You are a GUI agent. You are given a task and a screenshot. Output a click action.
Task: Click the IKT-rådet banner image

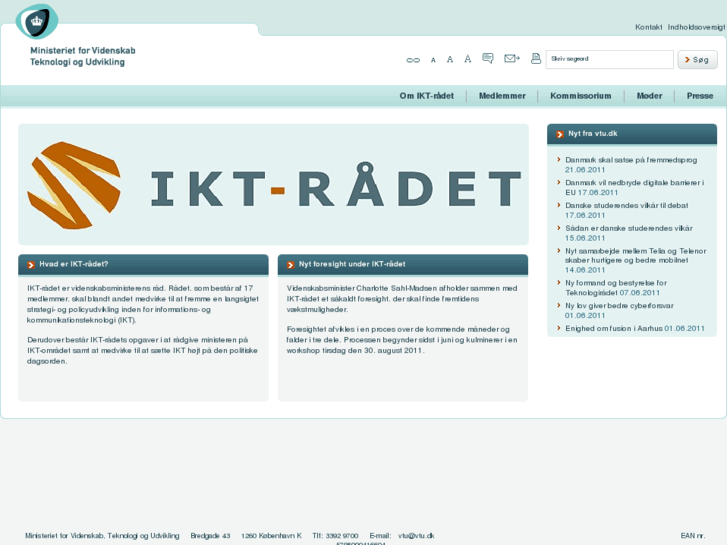point(273,184)
